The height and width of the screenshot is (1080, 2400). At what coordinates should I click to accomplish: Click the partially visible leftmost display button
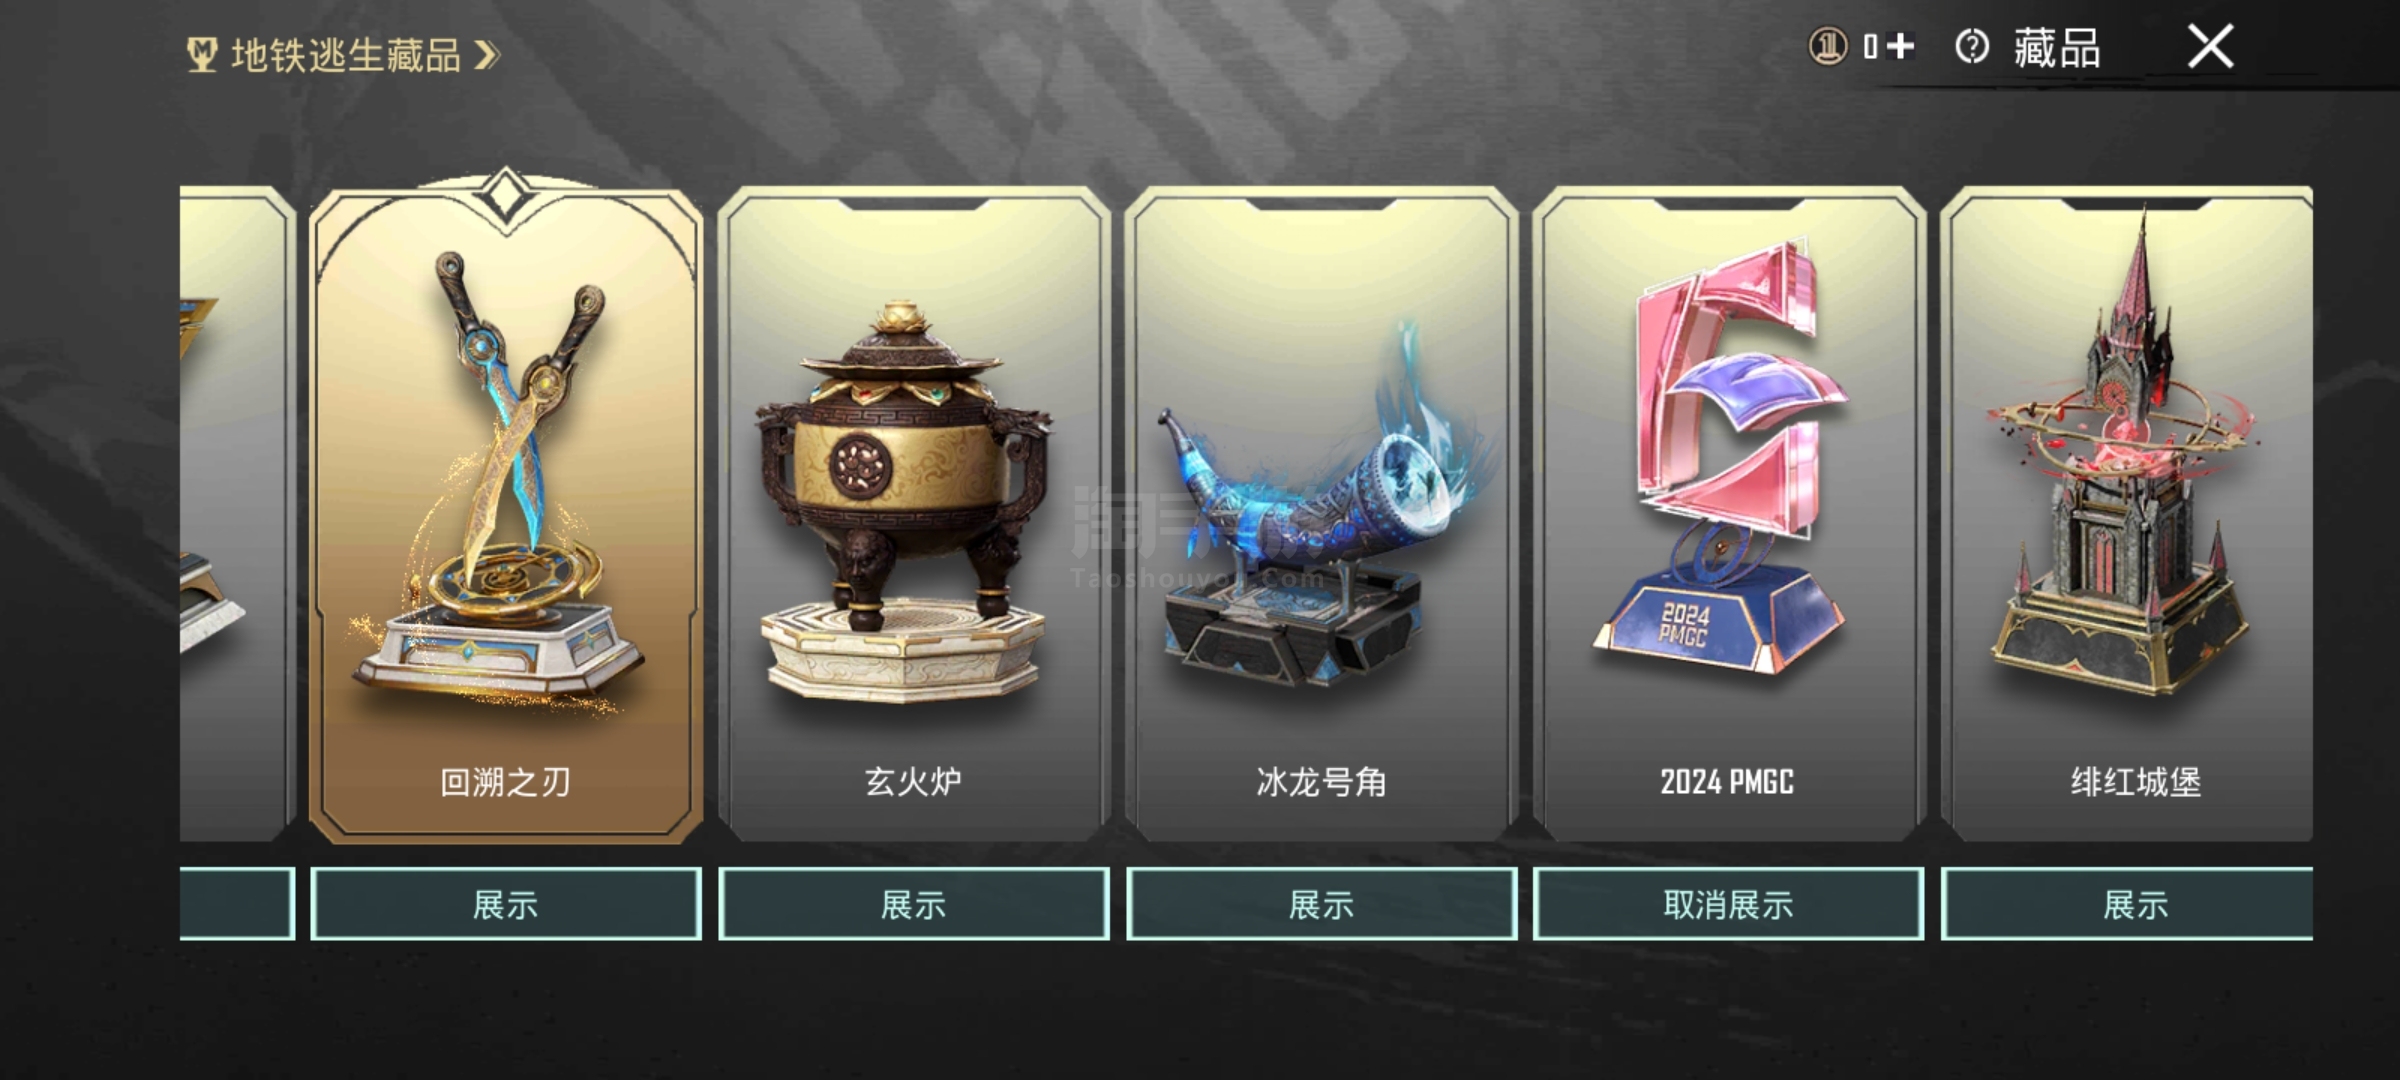[x=237, y=904]
